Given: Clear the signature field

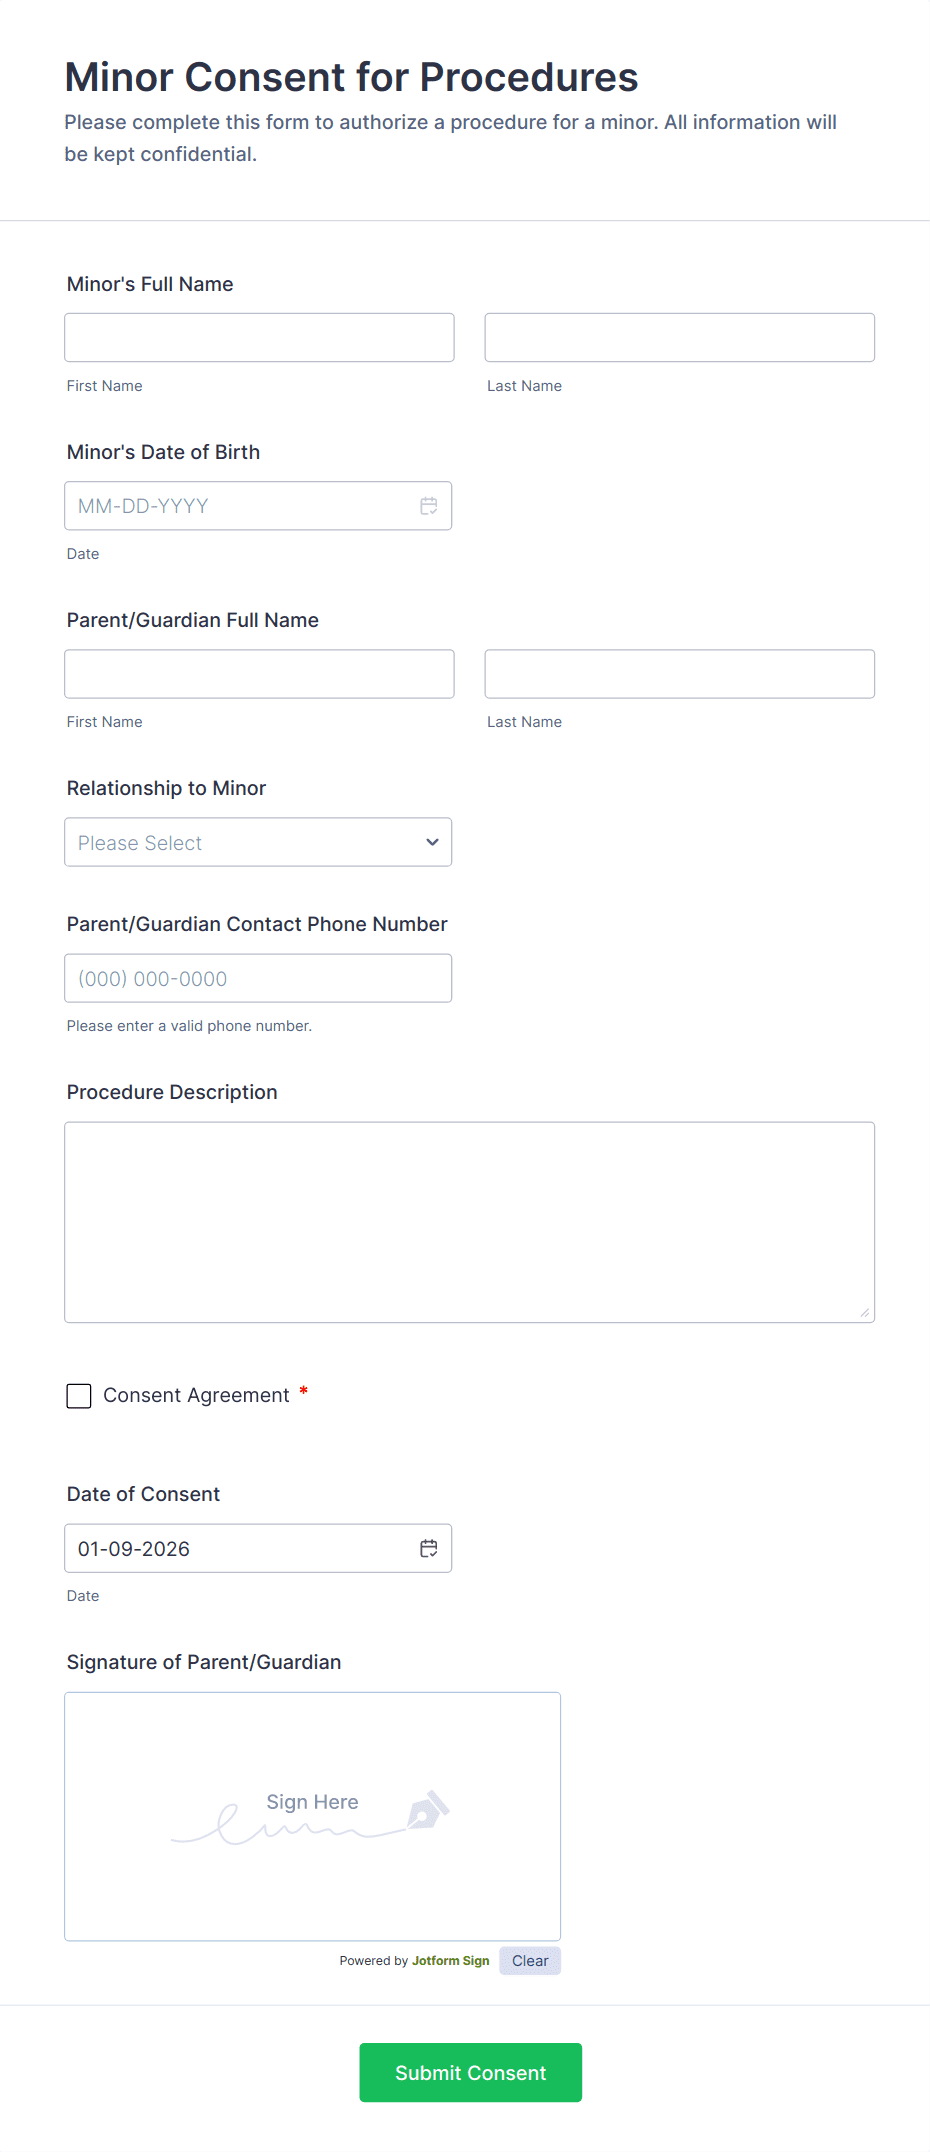Looking at the screenshot, I should click(530, 1960).
